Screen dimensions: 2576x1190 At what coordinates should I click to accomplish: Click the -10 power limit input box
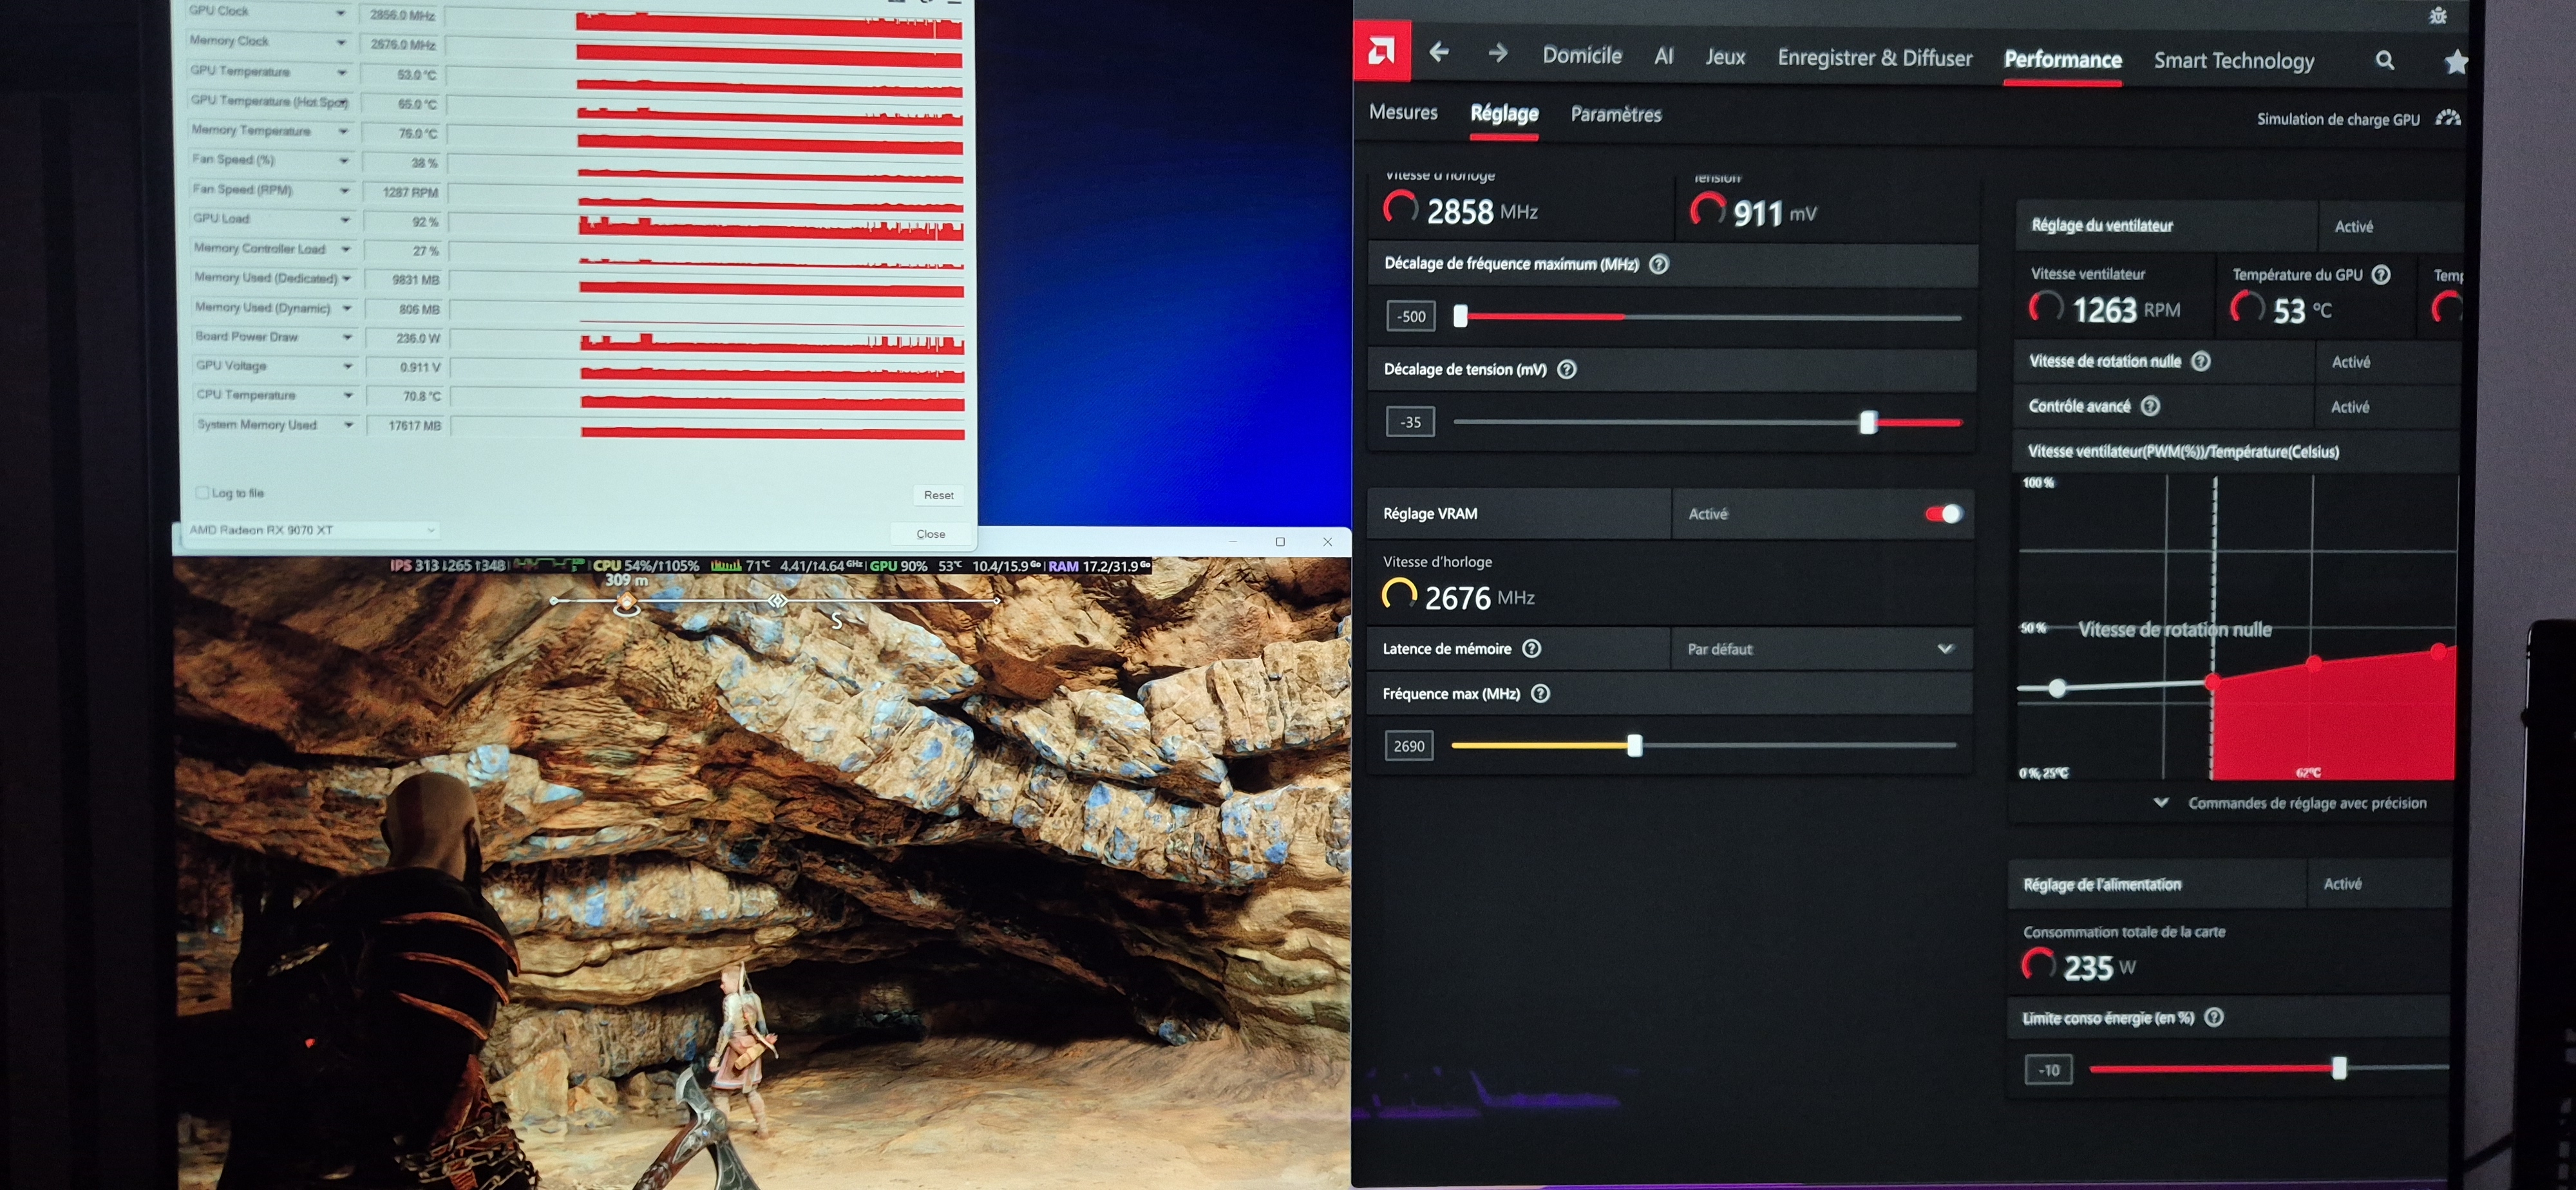(x=2048, y=1069)
